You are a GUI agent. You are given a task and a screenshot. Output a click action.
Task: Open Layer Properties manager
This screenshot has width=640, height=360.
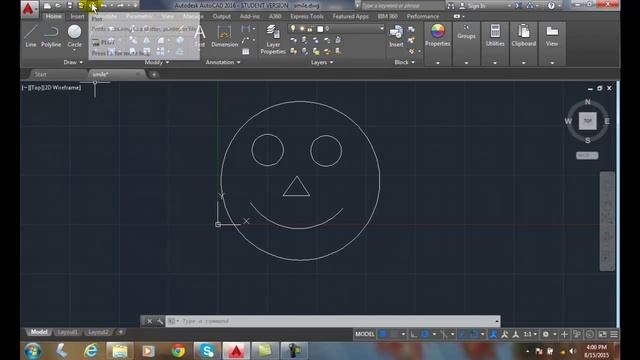tap(273, 39)
